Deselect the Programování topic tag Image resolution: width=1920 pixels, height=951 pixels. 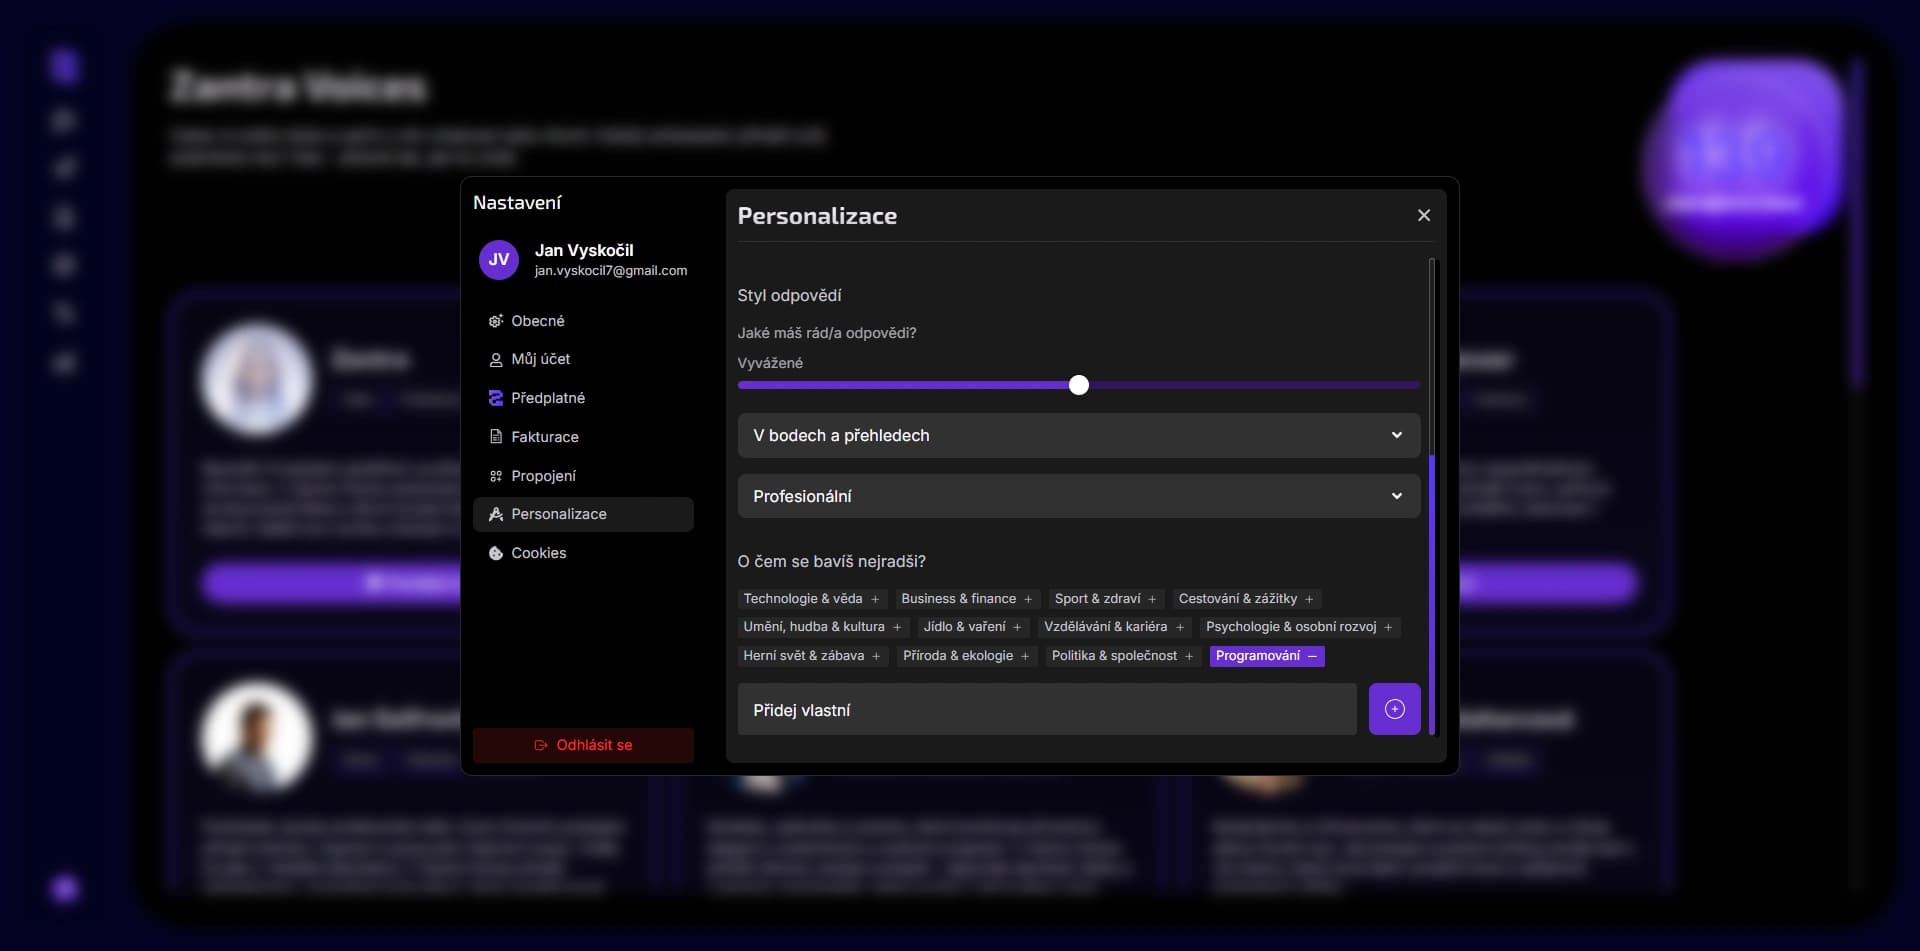[x=1266, y=656]
